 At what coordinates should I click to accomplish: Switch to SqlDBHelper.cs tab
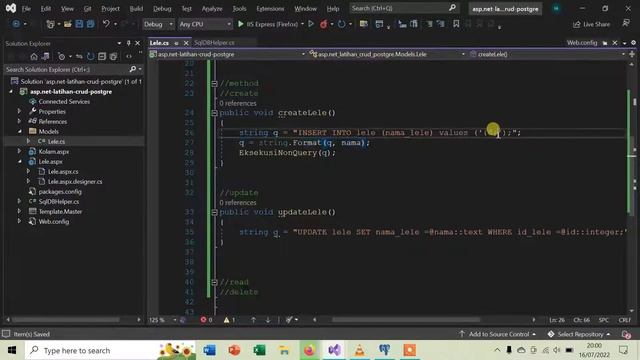(214, 42)
